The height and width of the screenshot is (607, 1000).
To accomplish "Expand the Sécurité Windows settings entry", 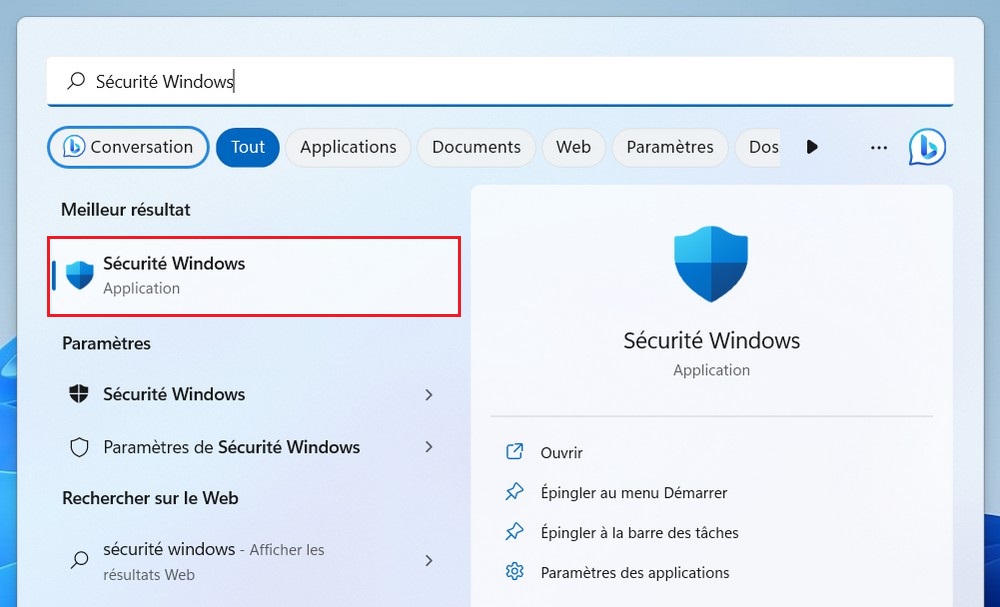I will click(429, 395).
